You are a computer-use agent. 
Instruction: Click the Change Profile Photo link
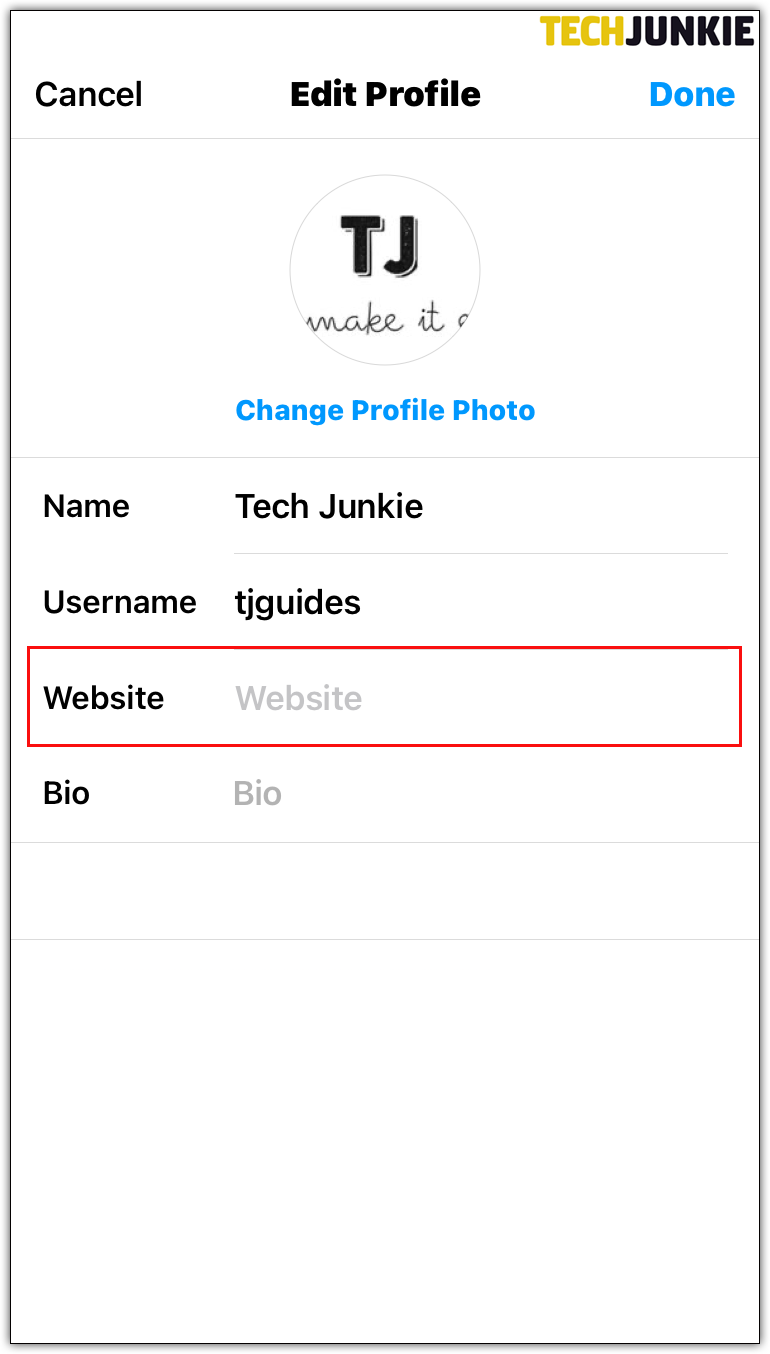pyautogui.click(x=385, y=410)
